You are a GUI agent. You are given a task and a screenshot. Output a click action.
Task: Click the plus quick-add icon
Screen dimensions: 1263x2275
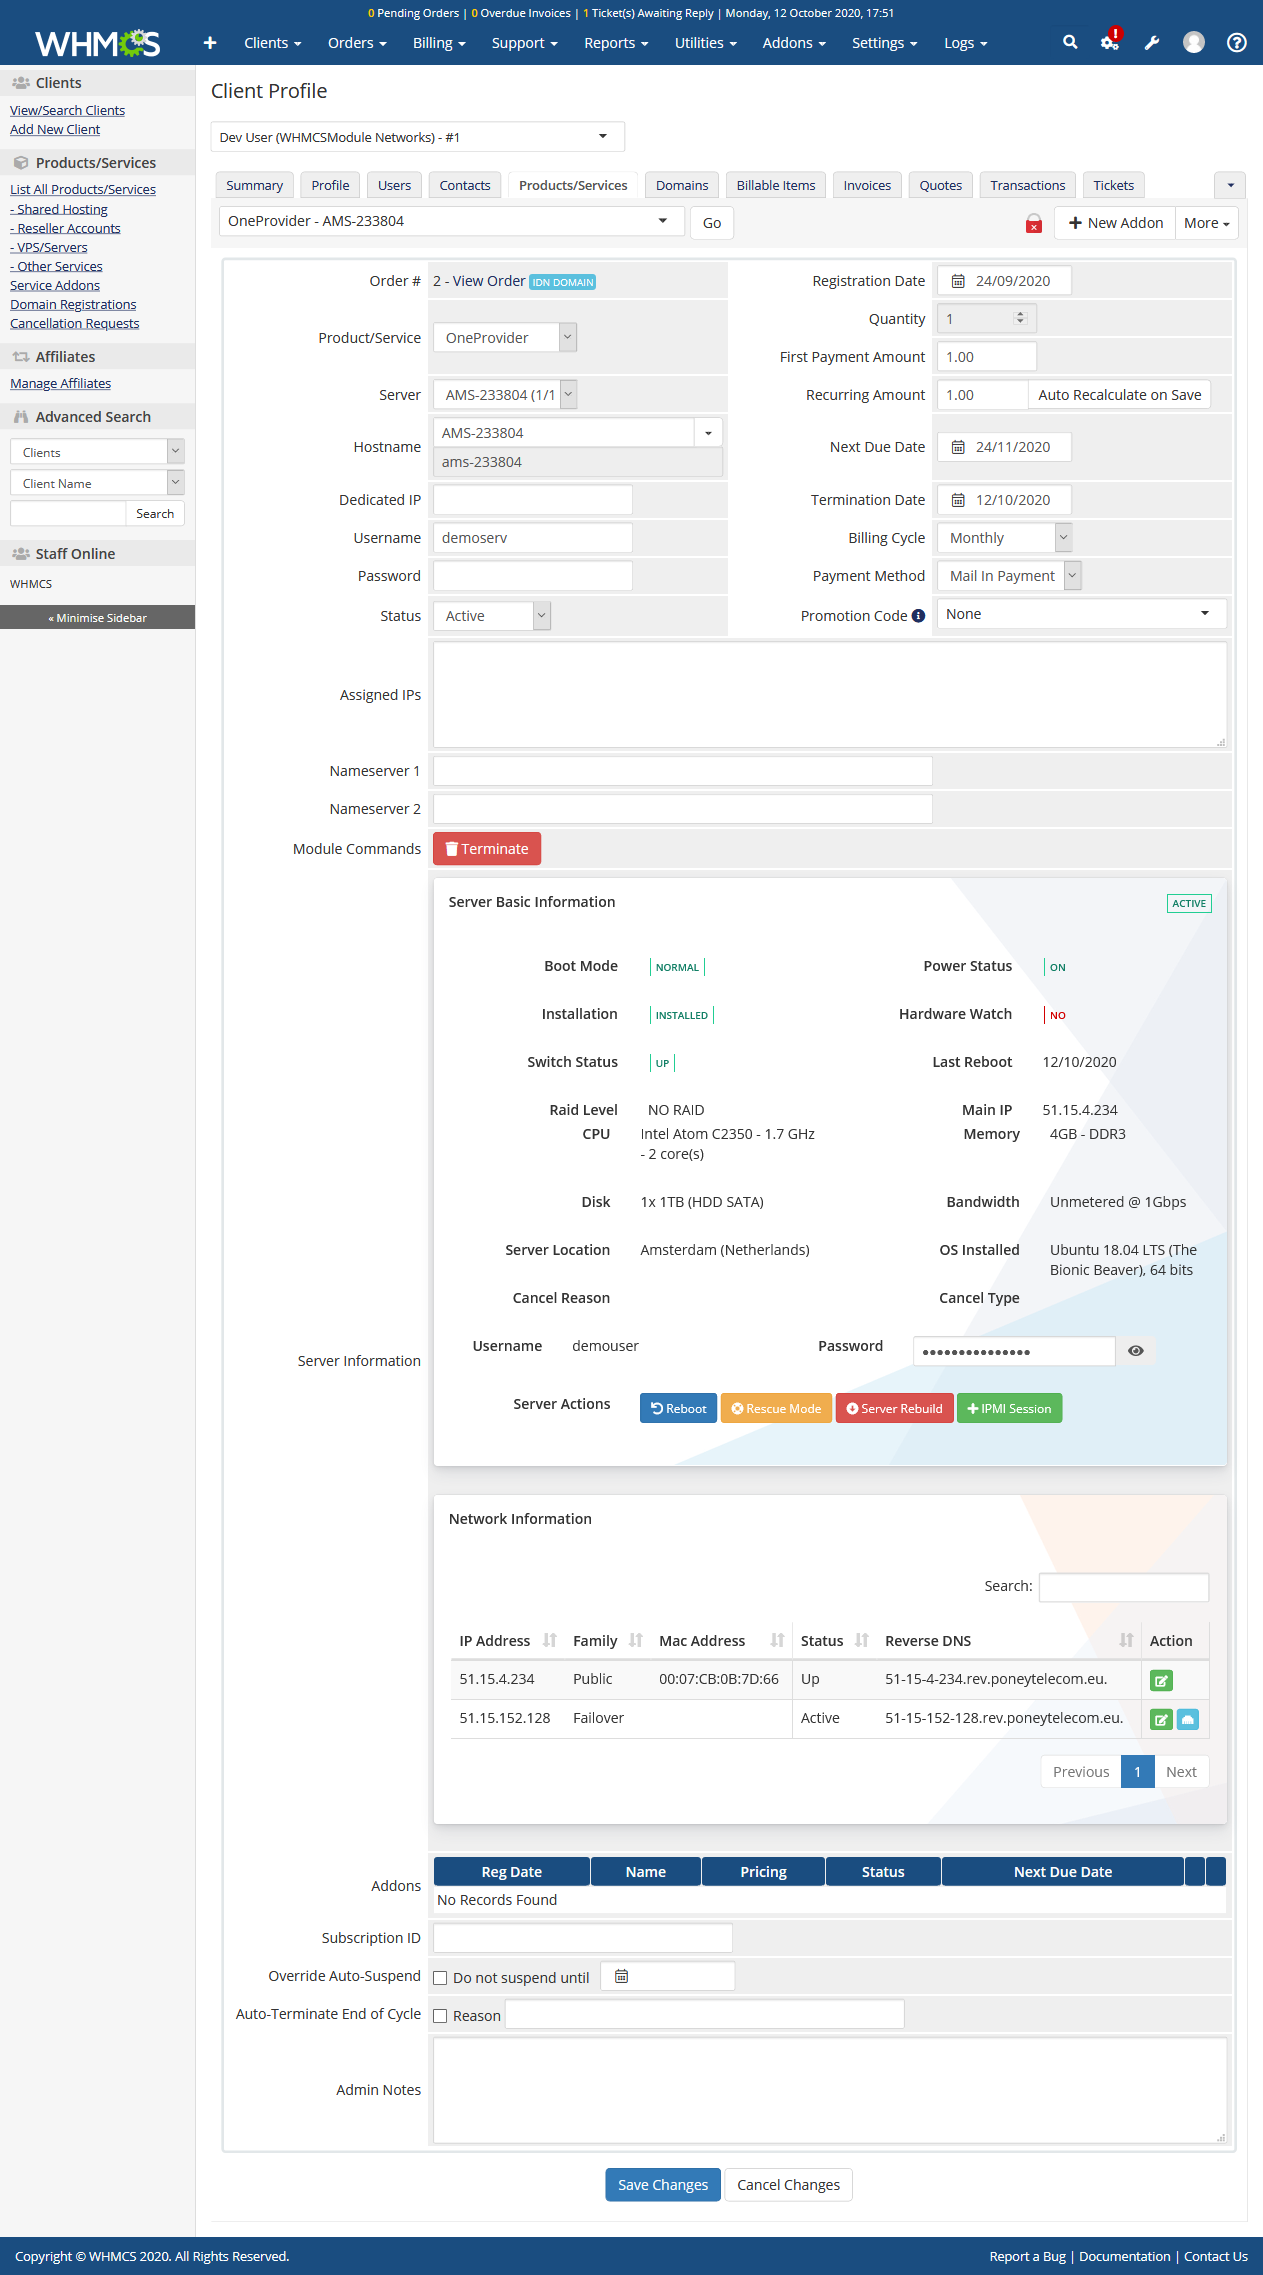point(210,43)
